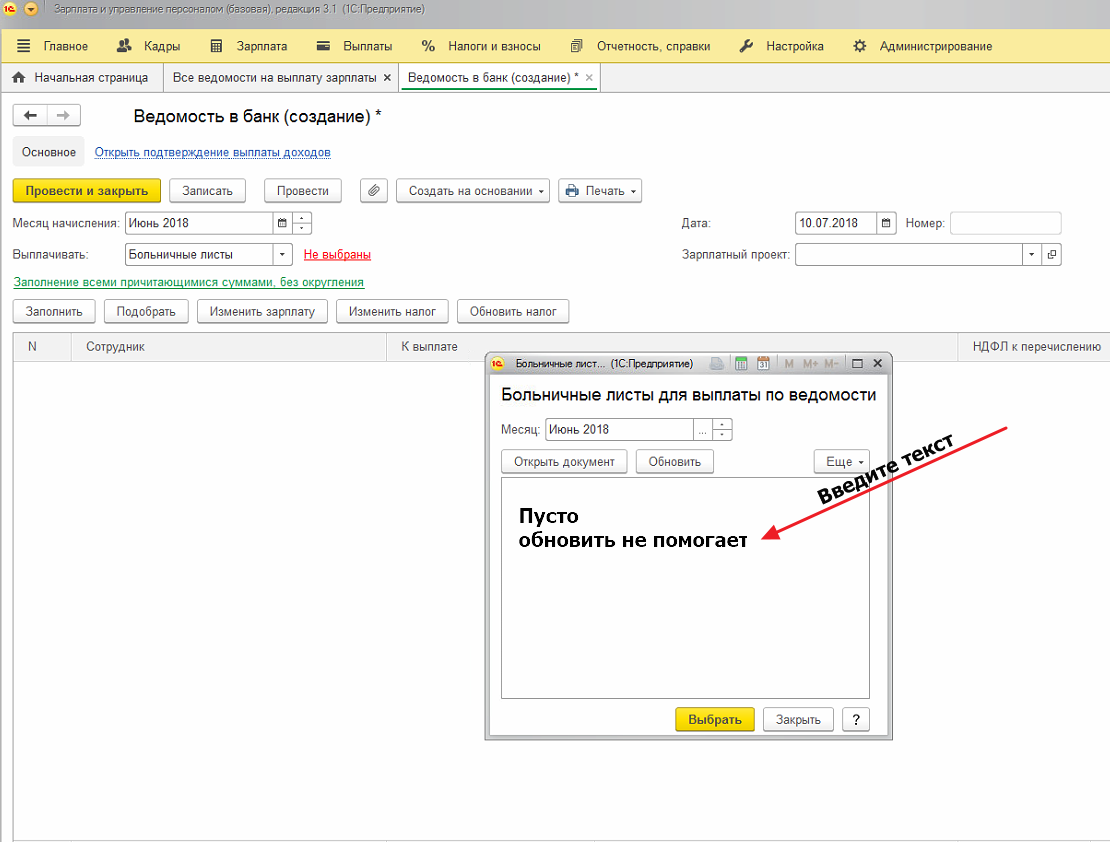The image size is (1110, 842).
Task: Click open-form icon beside Зарплатный проект
Action: 1051,255
